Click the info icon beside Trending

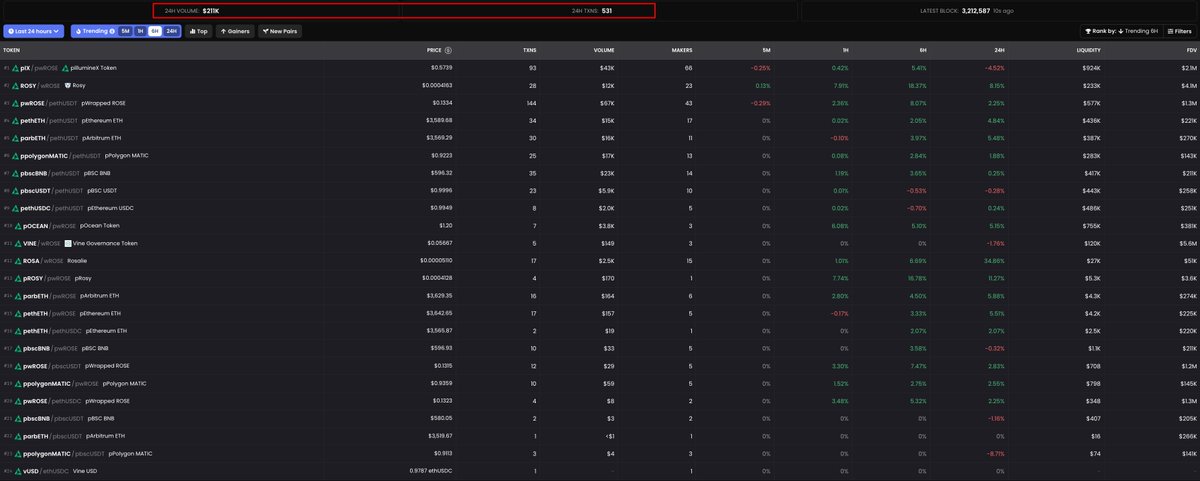pyautogui.click(x=112, y=31)
